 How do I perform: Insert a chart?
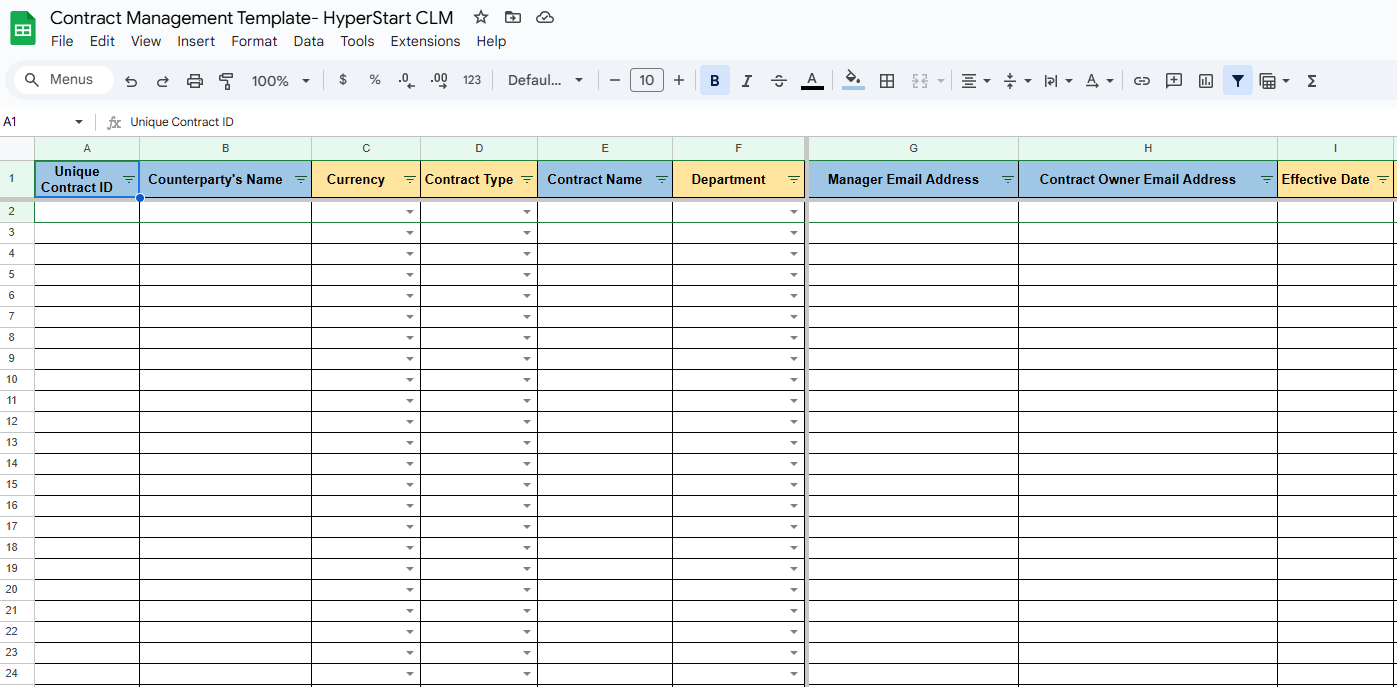[x=1206, y=81]
